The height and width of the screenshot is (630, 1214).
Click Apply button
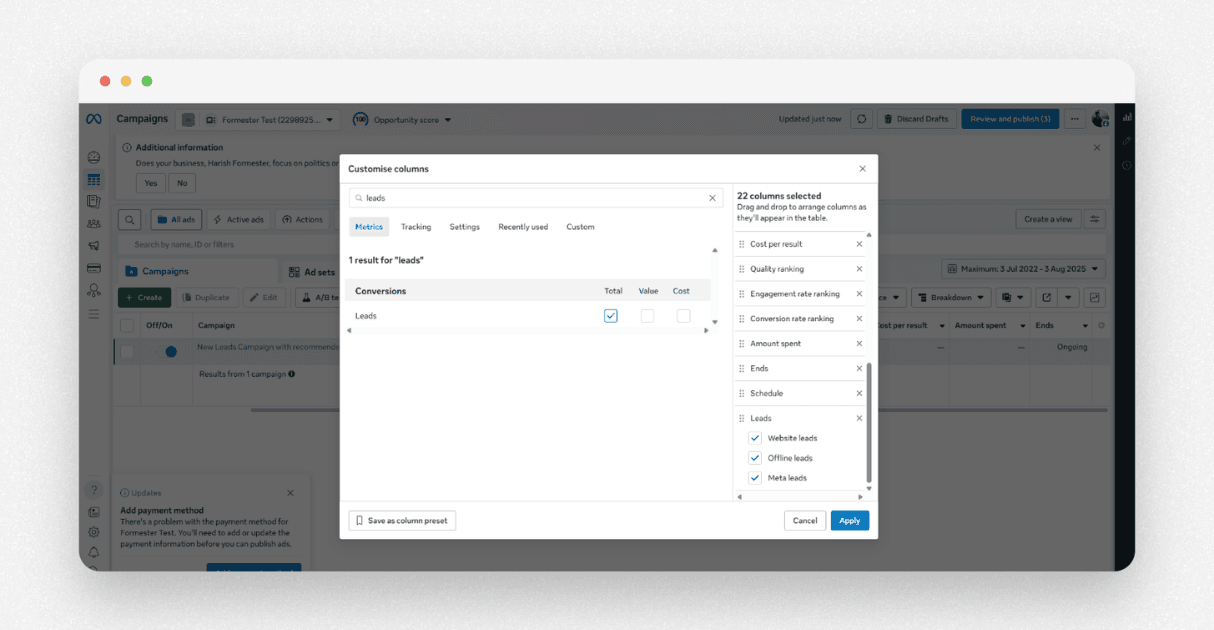click(850, 520)
